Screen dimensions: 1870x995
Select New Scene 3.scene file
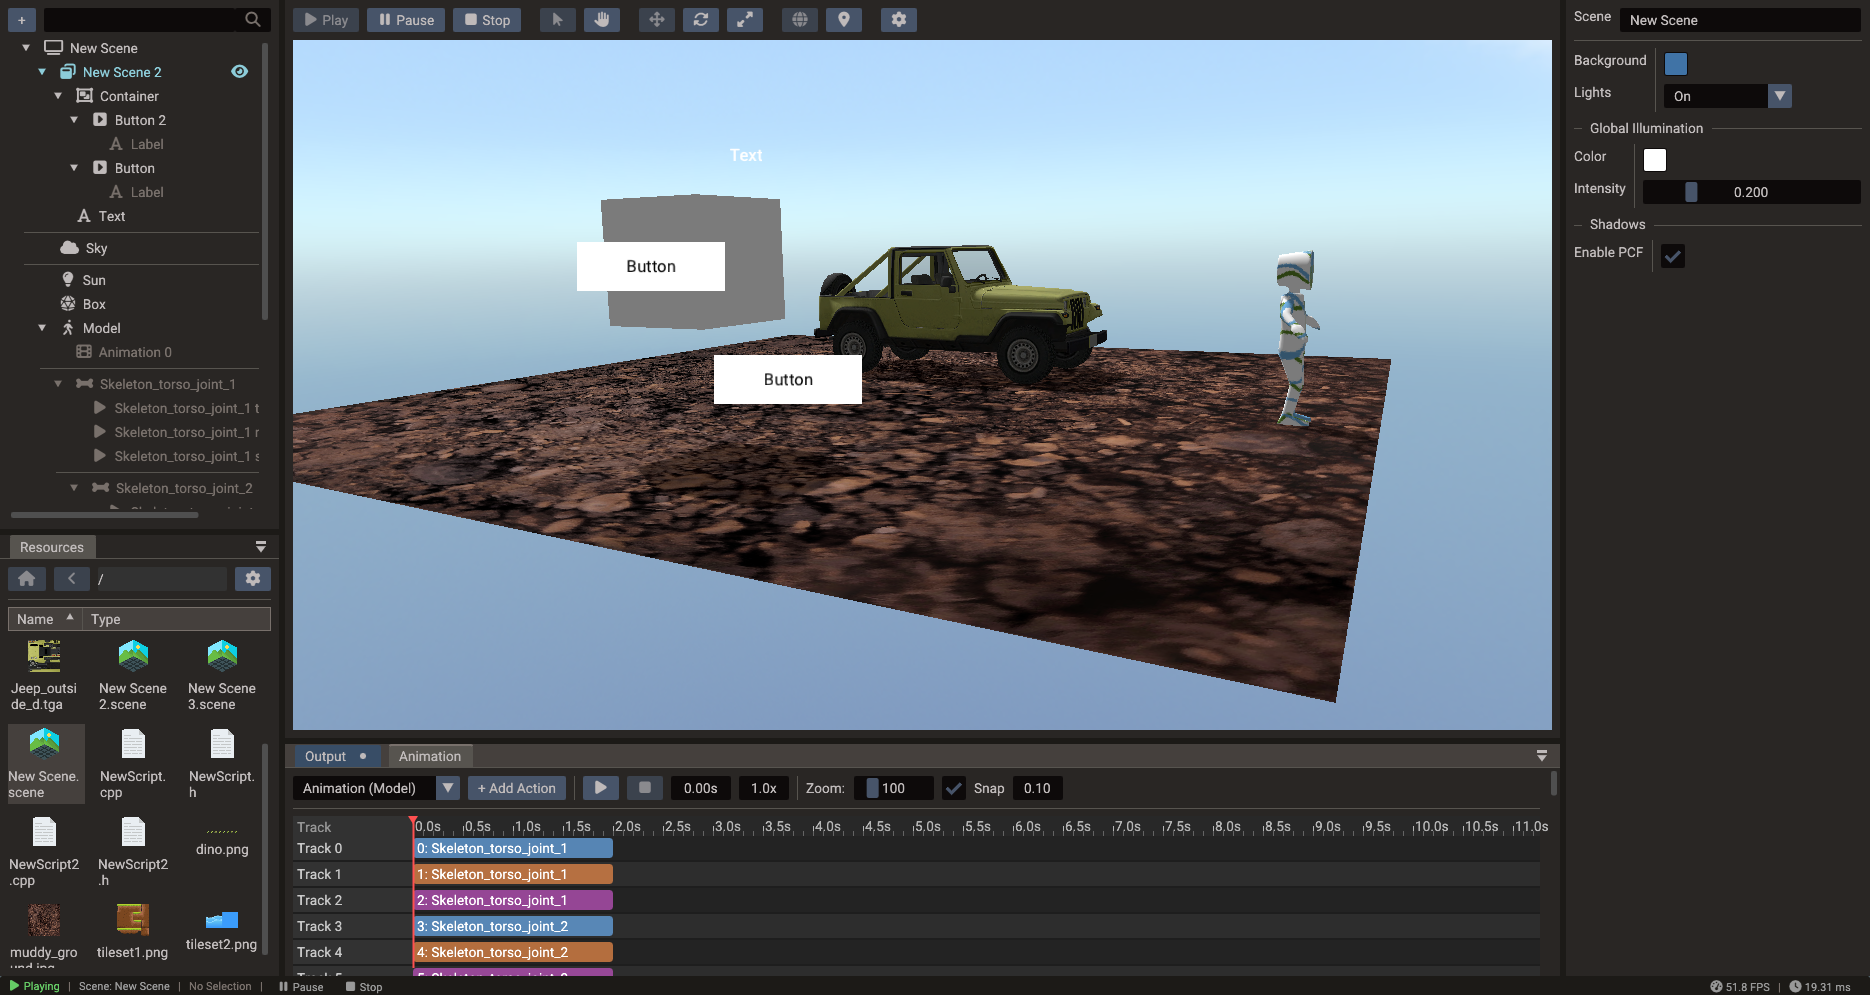[x=222, y=675]
